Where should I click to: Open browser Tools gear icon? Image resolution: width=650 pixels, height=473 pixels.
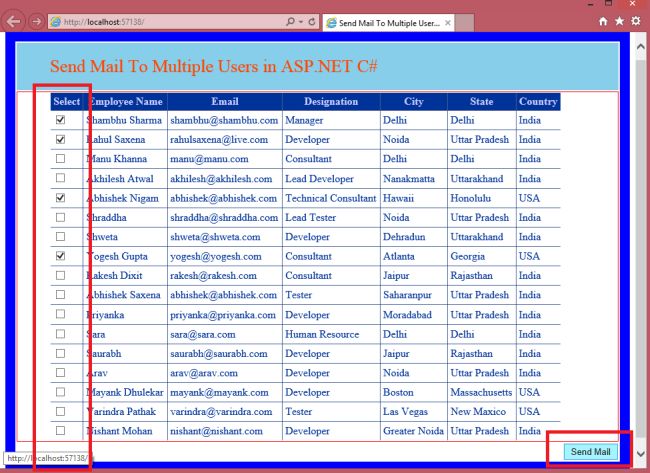click(x=636, y=21)
